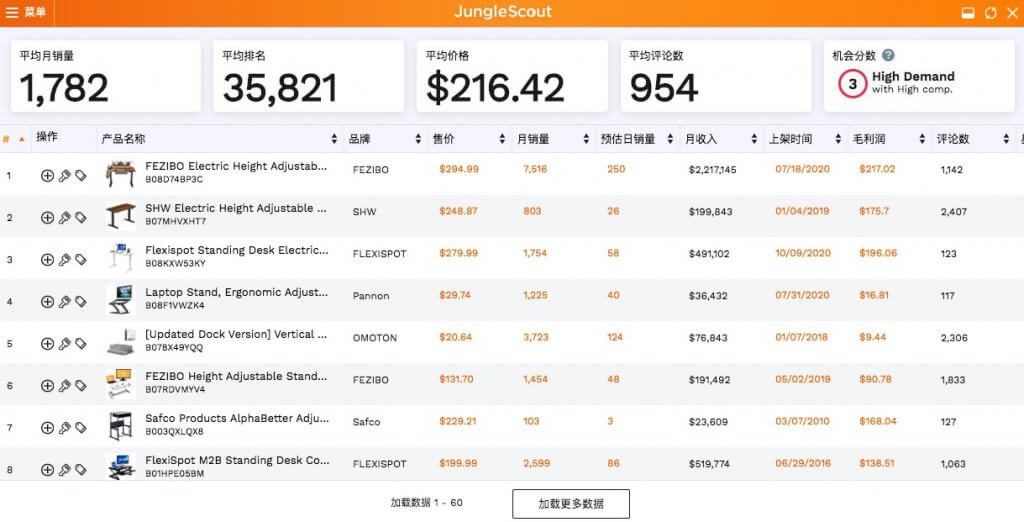Click listing date 03/07/2010
1024x522 pixels.
803,421
